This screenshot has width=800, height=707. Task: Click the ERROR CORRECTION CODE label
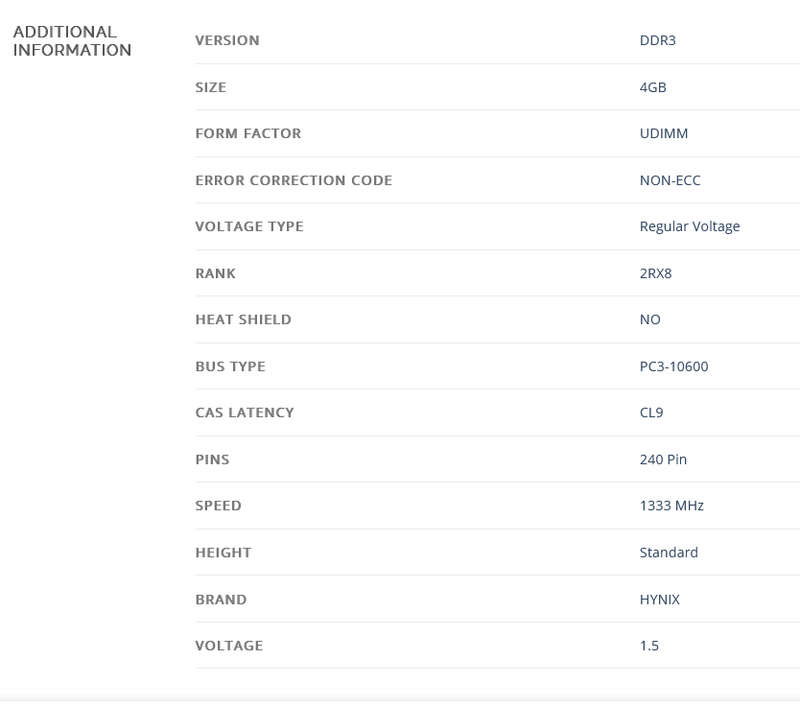[x=293, y=181]
